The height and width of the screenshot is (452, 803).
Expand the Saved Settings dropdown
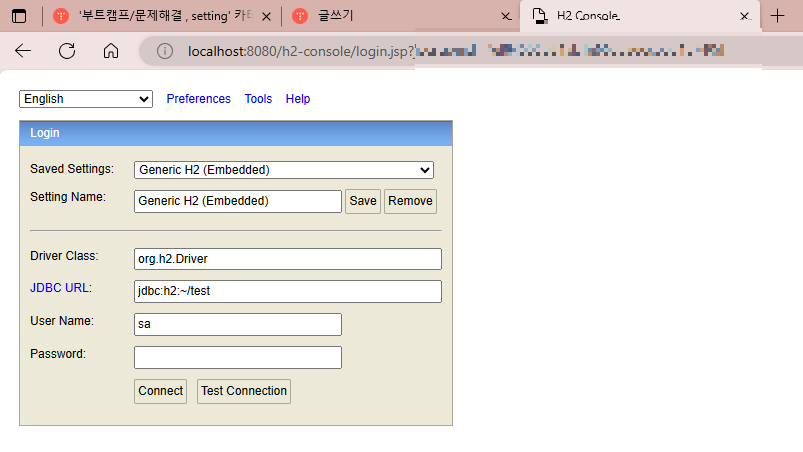click(284, 170)
